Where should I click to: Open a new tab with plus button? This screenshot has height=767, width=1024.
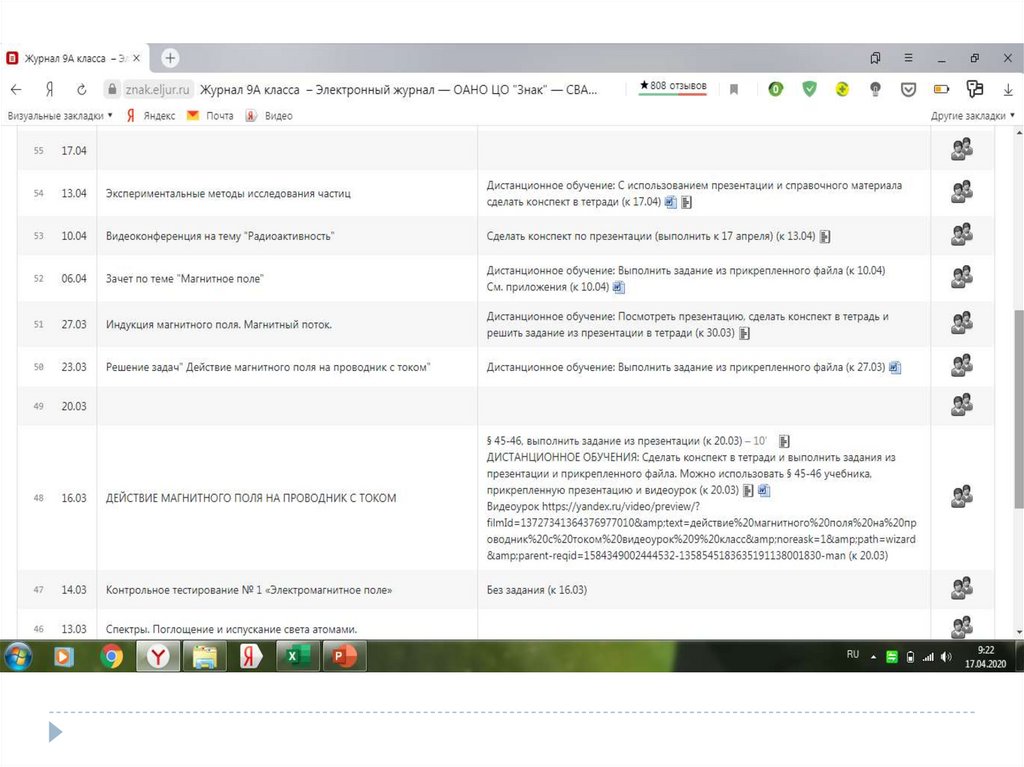pyautogui.click(x=171, y=58)
